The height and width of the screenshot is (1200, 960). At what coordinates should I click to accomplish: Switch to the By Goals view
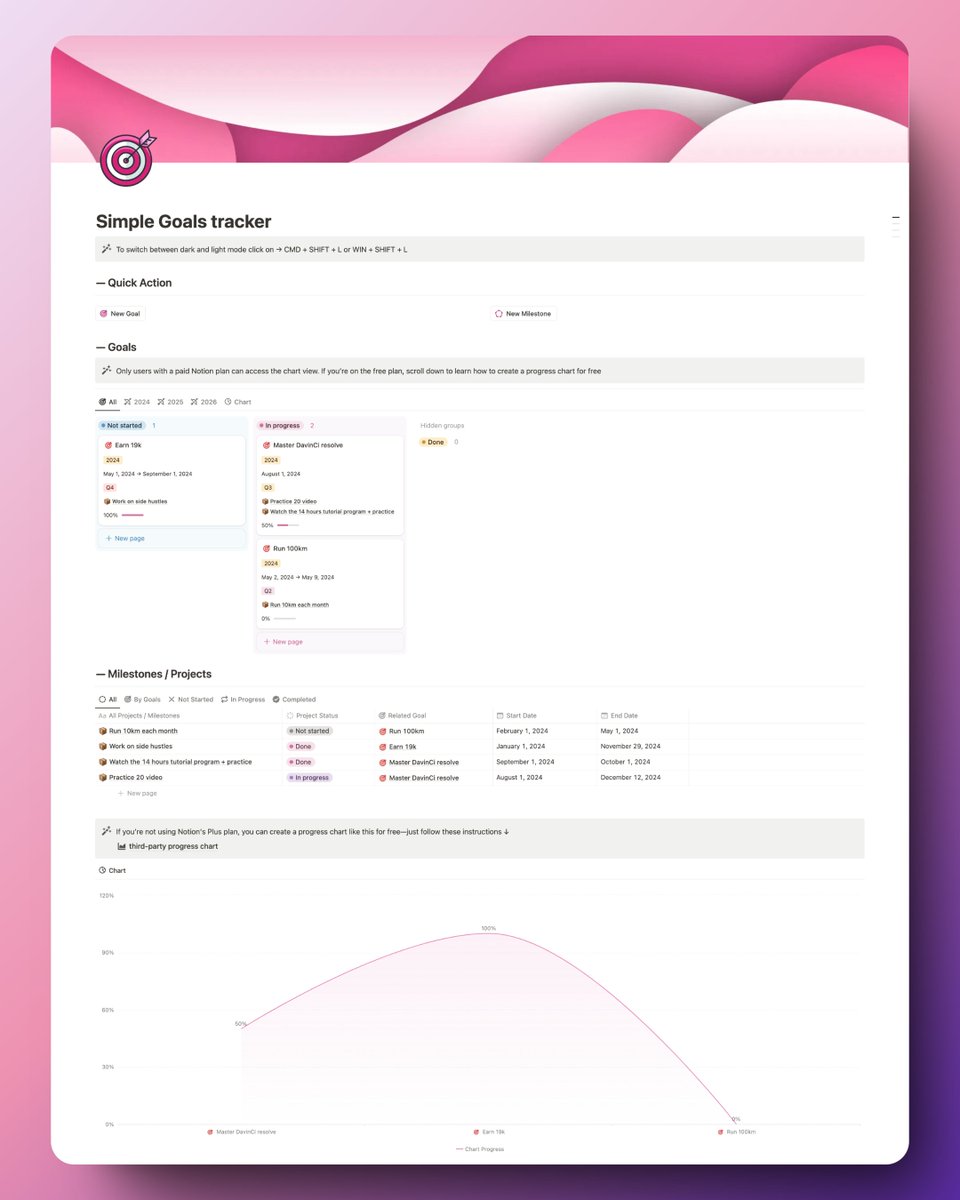point(144,699)
